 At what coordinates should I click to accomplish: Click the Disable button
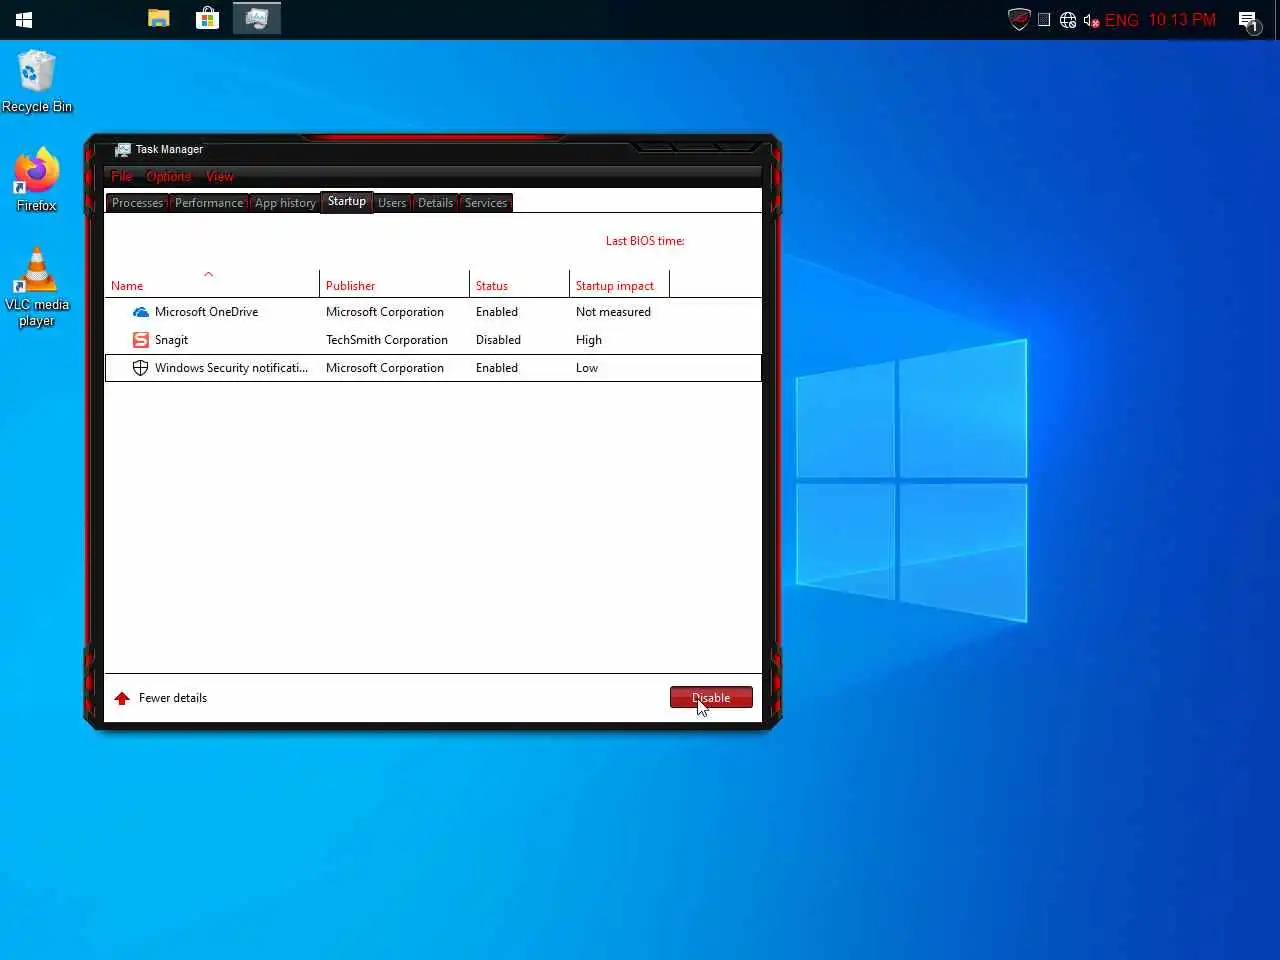[x=711, y=698]
